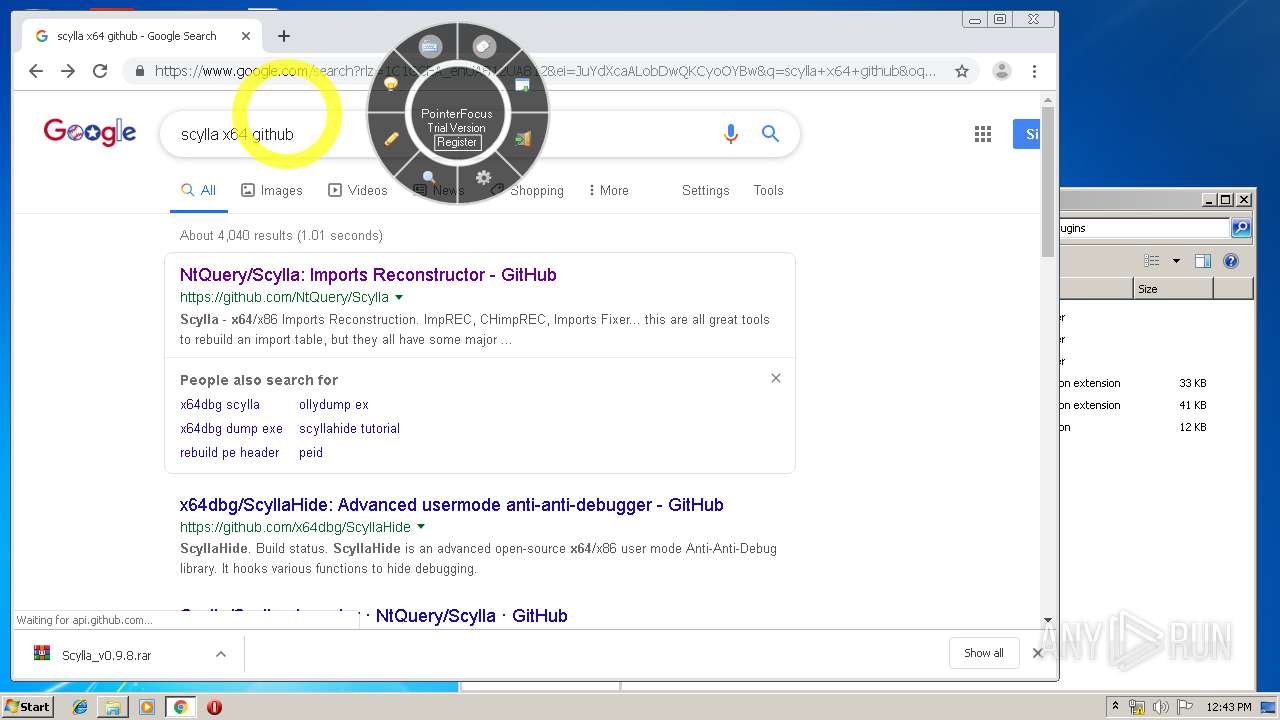Select the All search tab
The image size is (1280, 720).
[x=199, y=190]
